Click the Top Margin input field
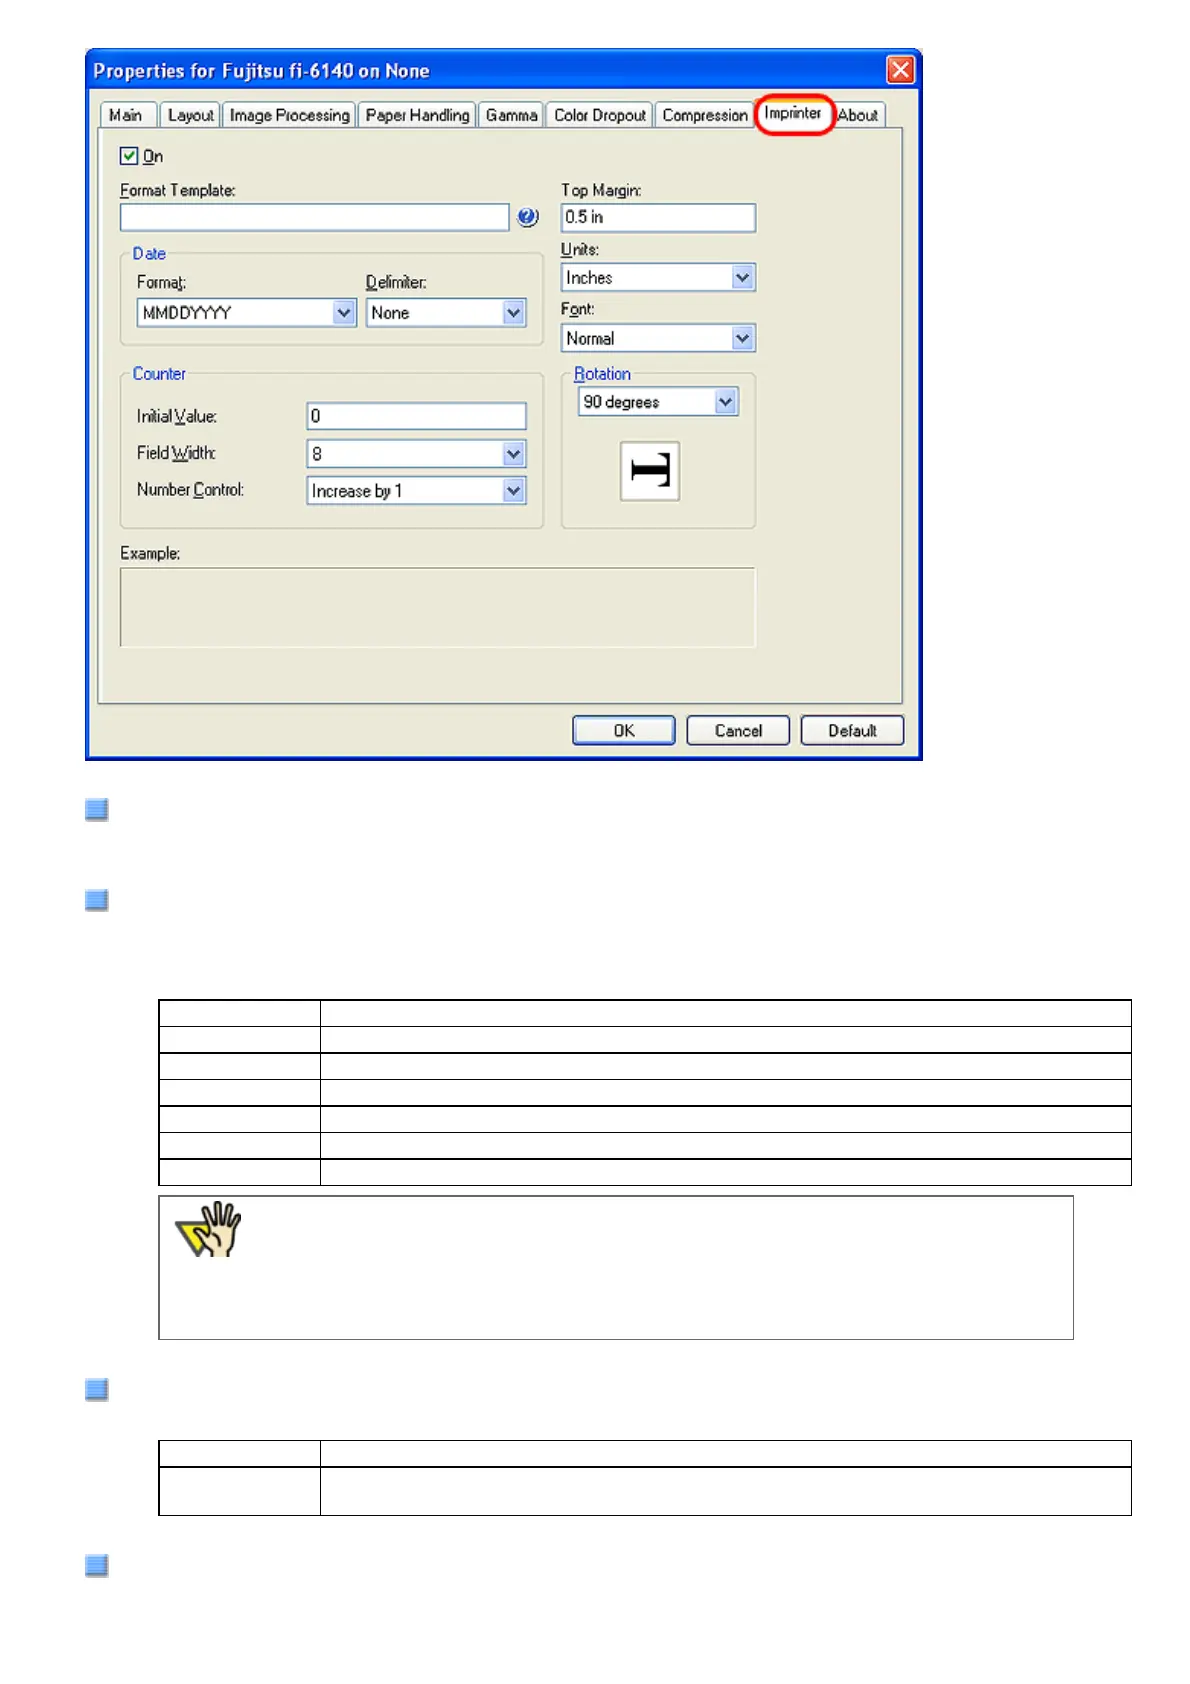The width and height of the screenshot is (1190, 1684). coord(658,217)
